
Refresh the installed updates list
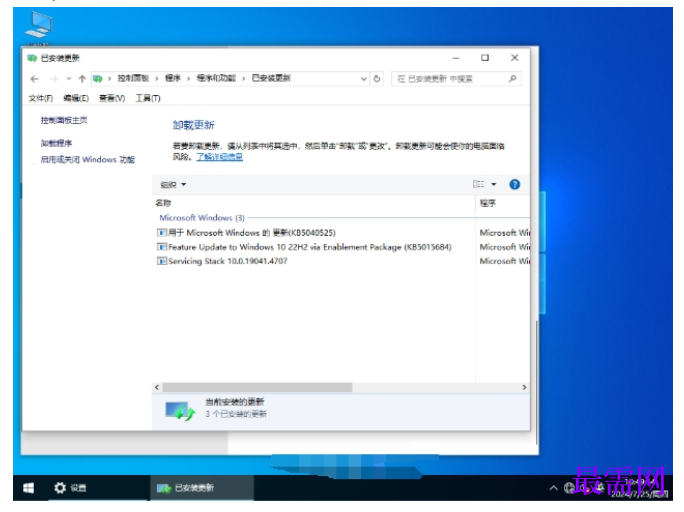click(x=377, y=79)
